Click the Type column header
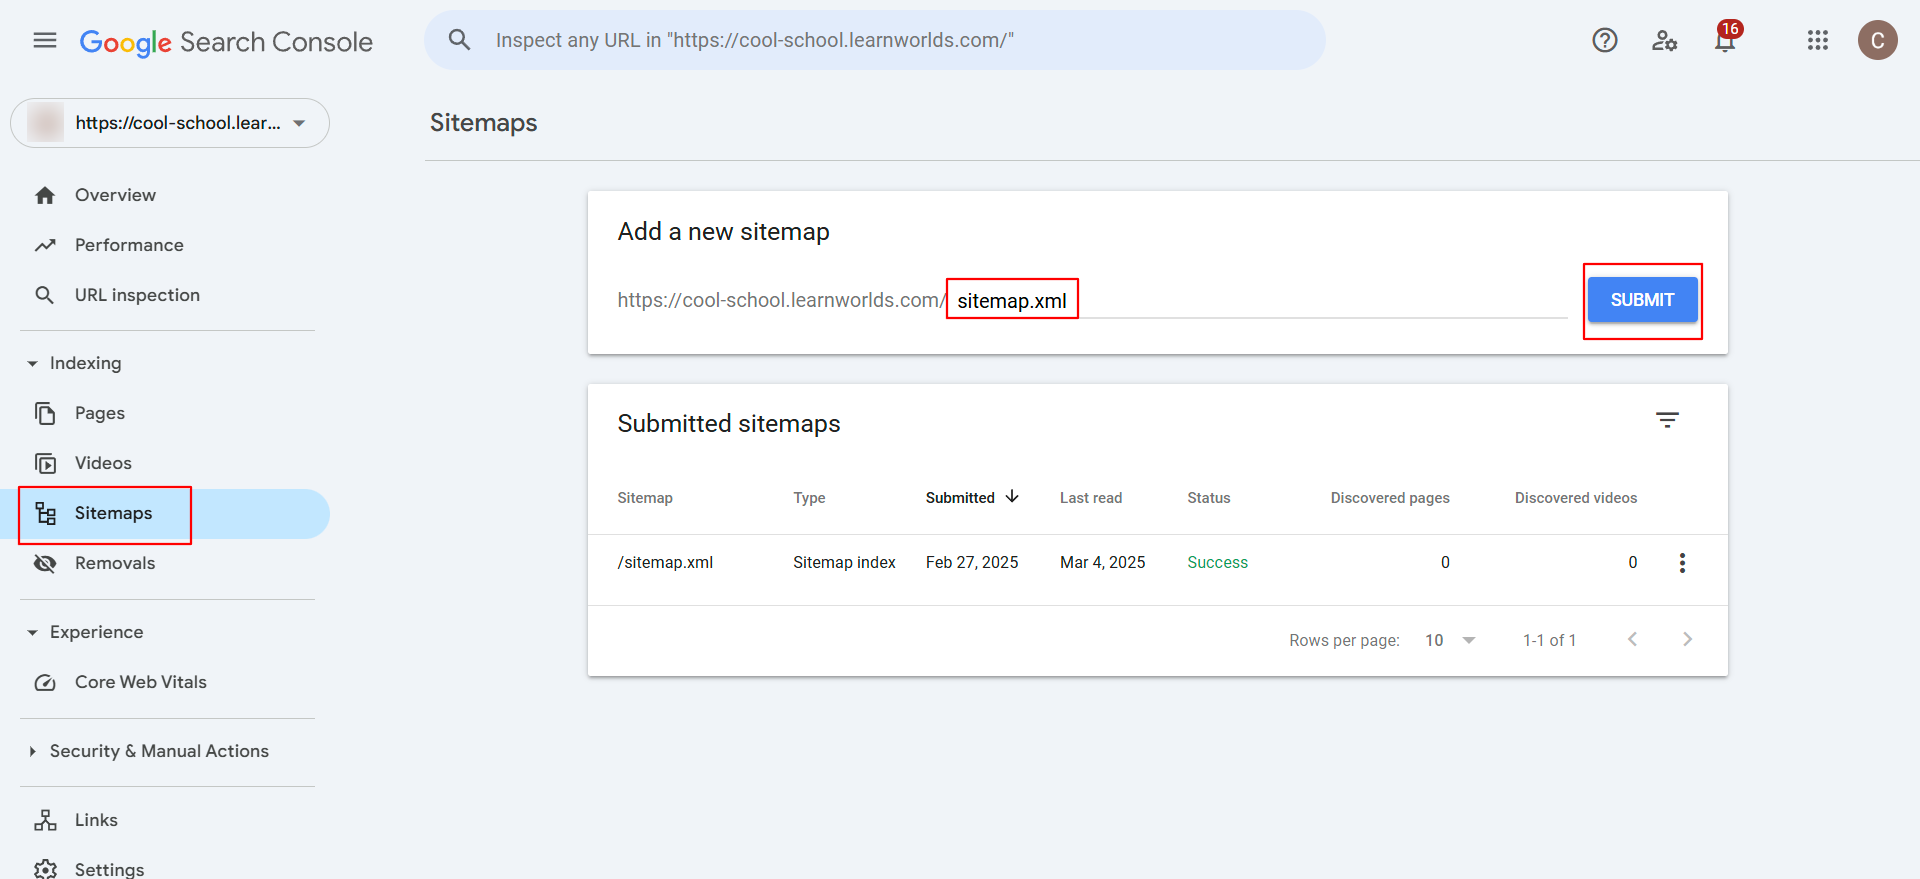Screen dimensions: 1920x879 809,497
